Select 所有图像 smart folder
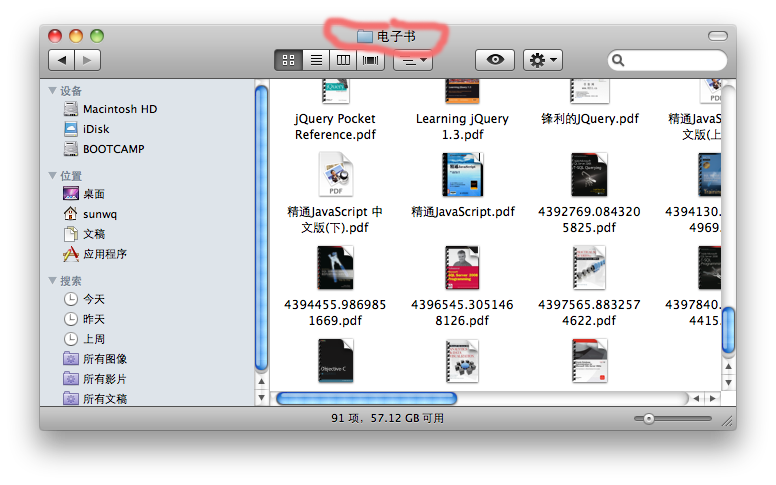776x485 pixels. [95, 358]
